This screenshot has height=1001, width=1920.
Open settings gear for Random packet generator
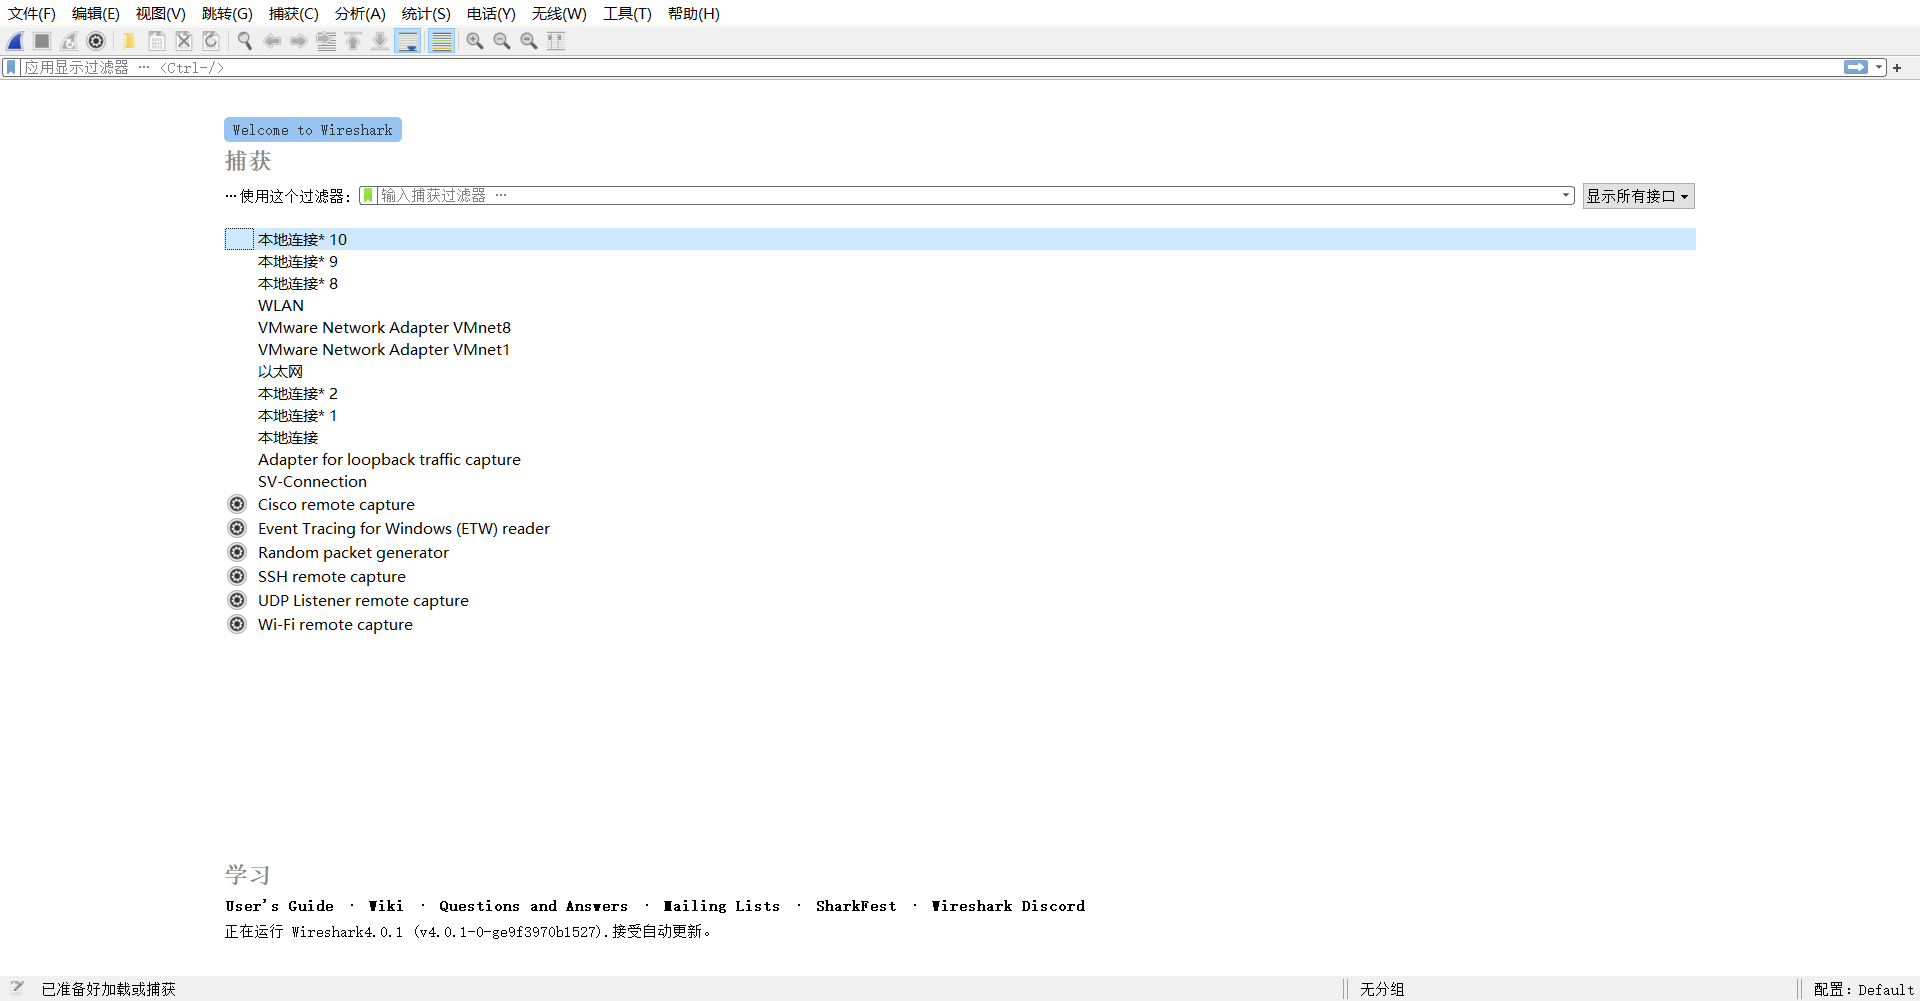pyautogui.click(x=237, y=552)
